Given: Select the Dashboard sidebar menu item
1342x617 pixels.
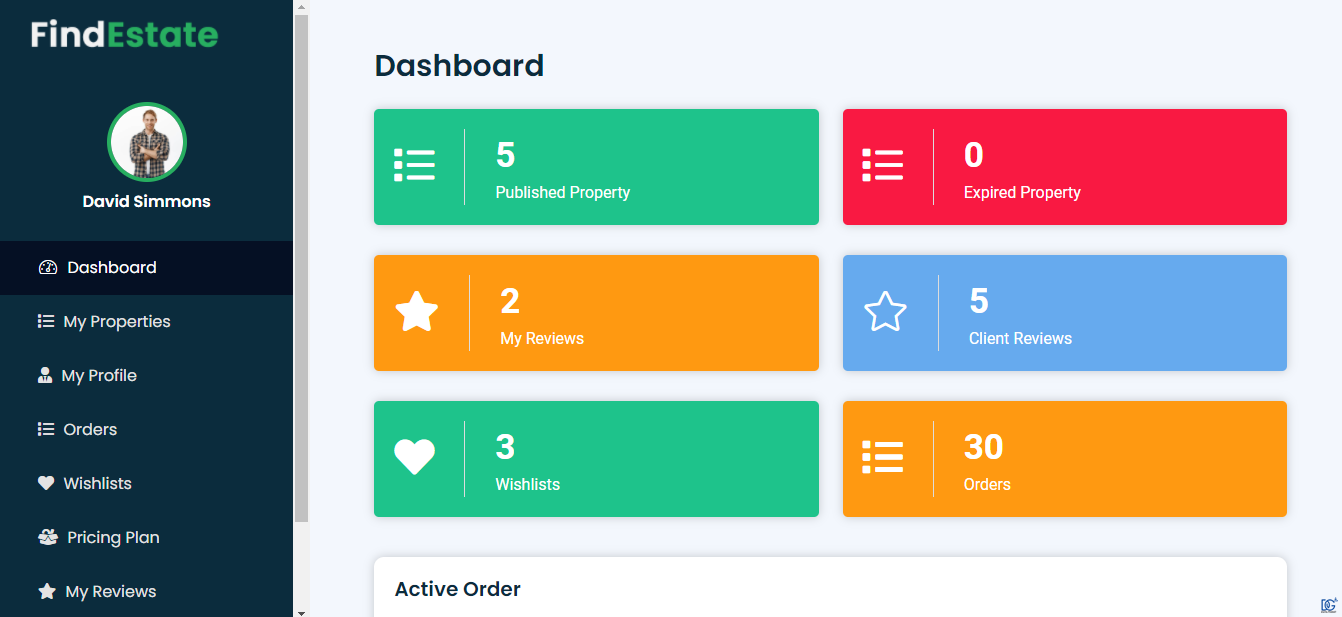Looking at the screenshot, I should [146, 268].
